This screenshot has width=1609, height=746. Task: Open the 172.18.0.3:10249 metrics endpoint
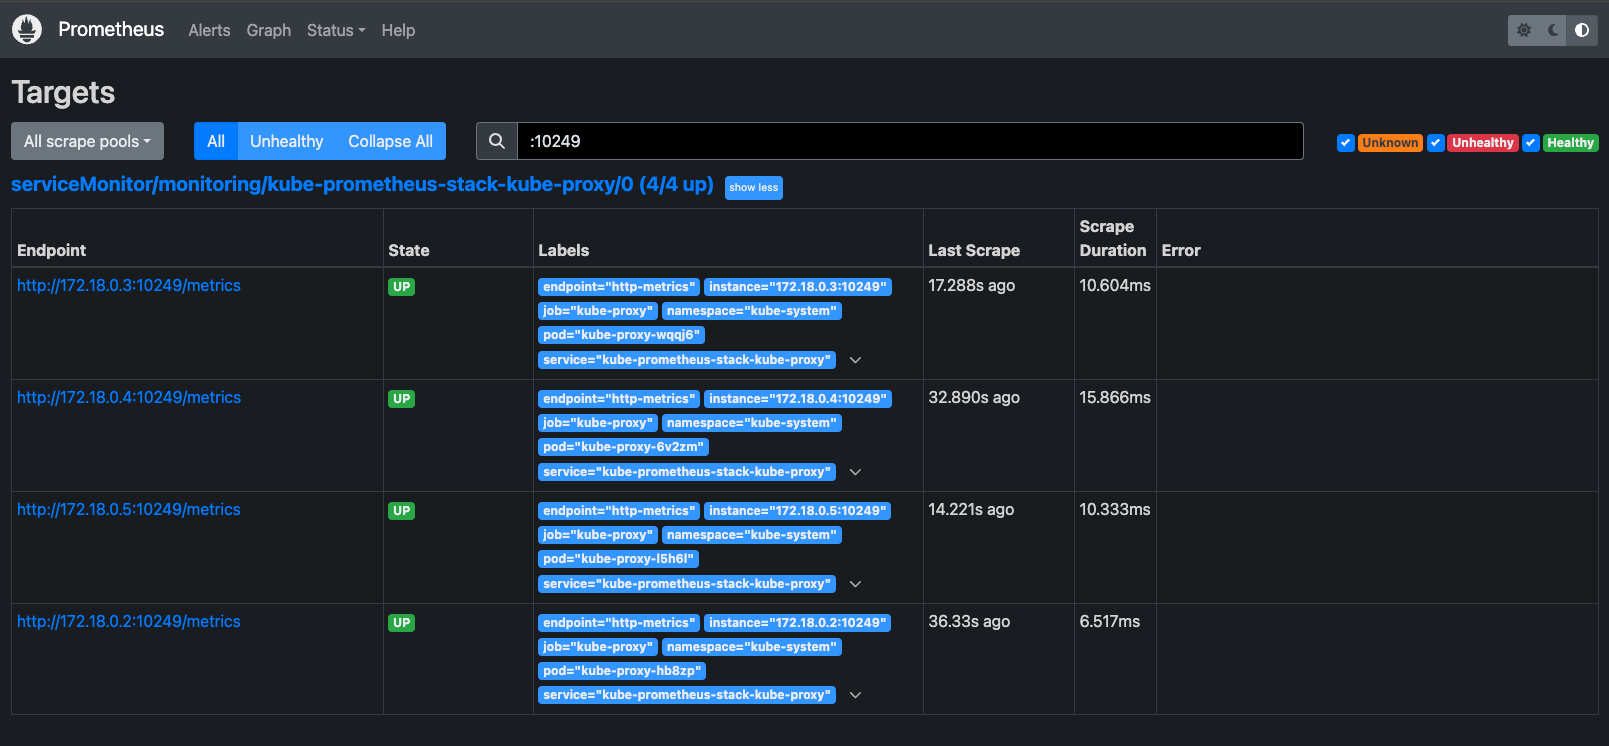point(129,285)
